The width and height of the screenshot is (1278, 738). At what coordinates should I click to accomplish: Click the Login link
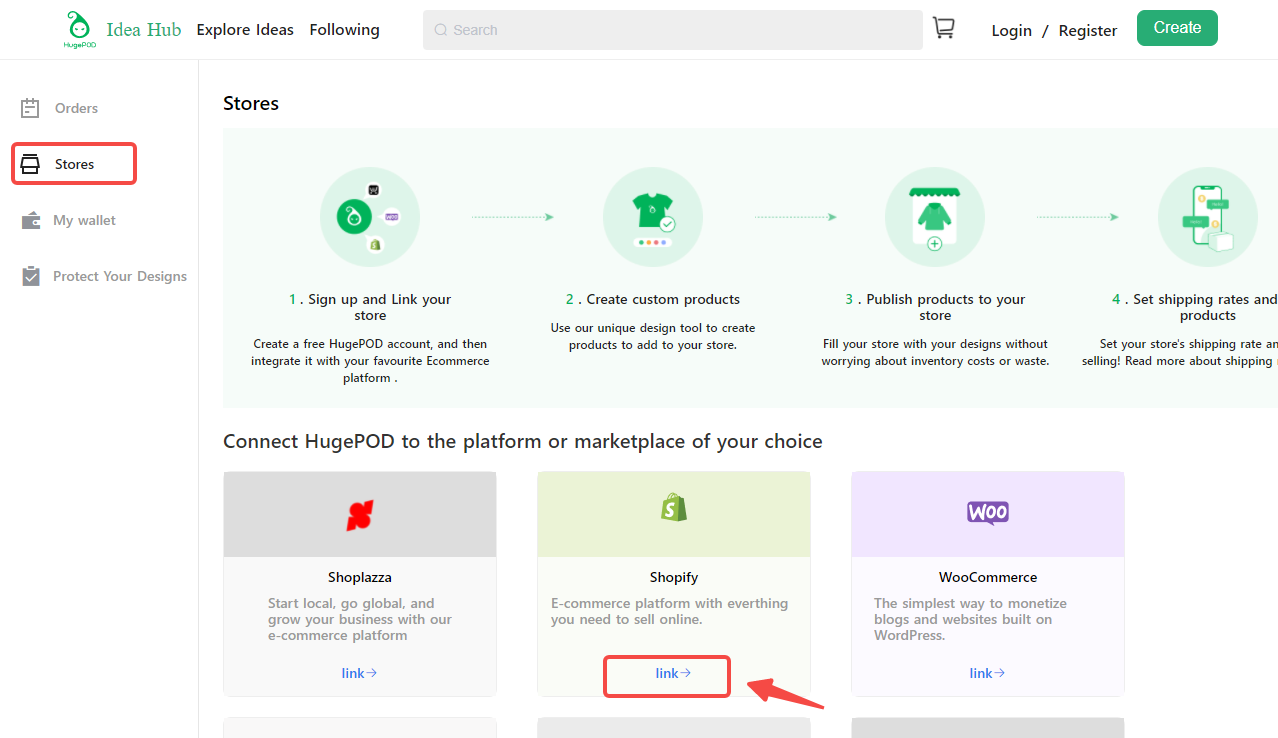click(1011, 31)
